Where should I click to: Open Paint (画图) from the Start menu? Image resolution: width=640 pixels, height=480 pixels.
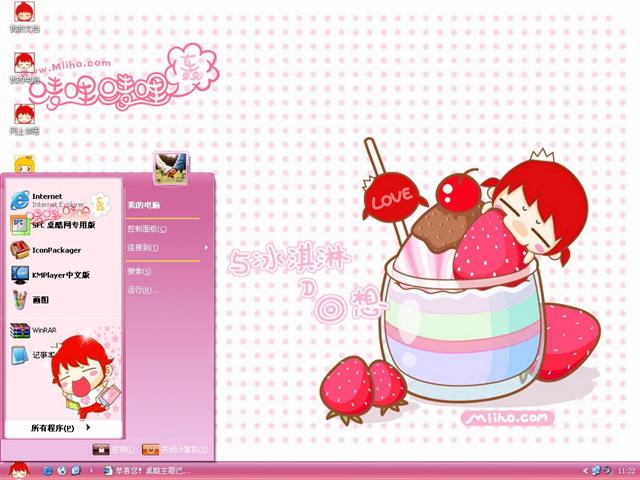point(29,300)
